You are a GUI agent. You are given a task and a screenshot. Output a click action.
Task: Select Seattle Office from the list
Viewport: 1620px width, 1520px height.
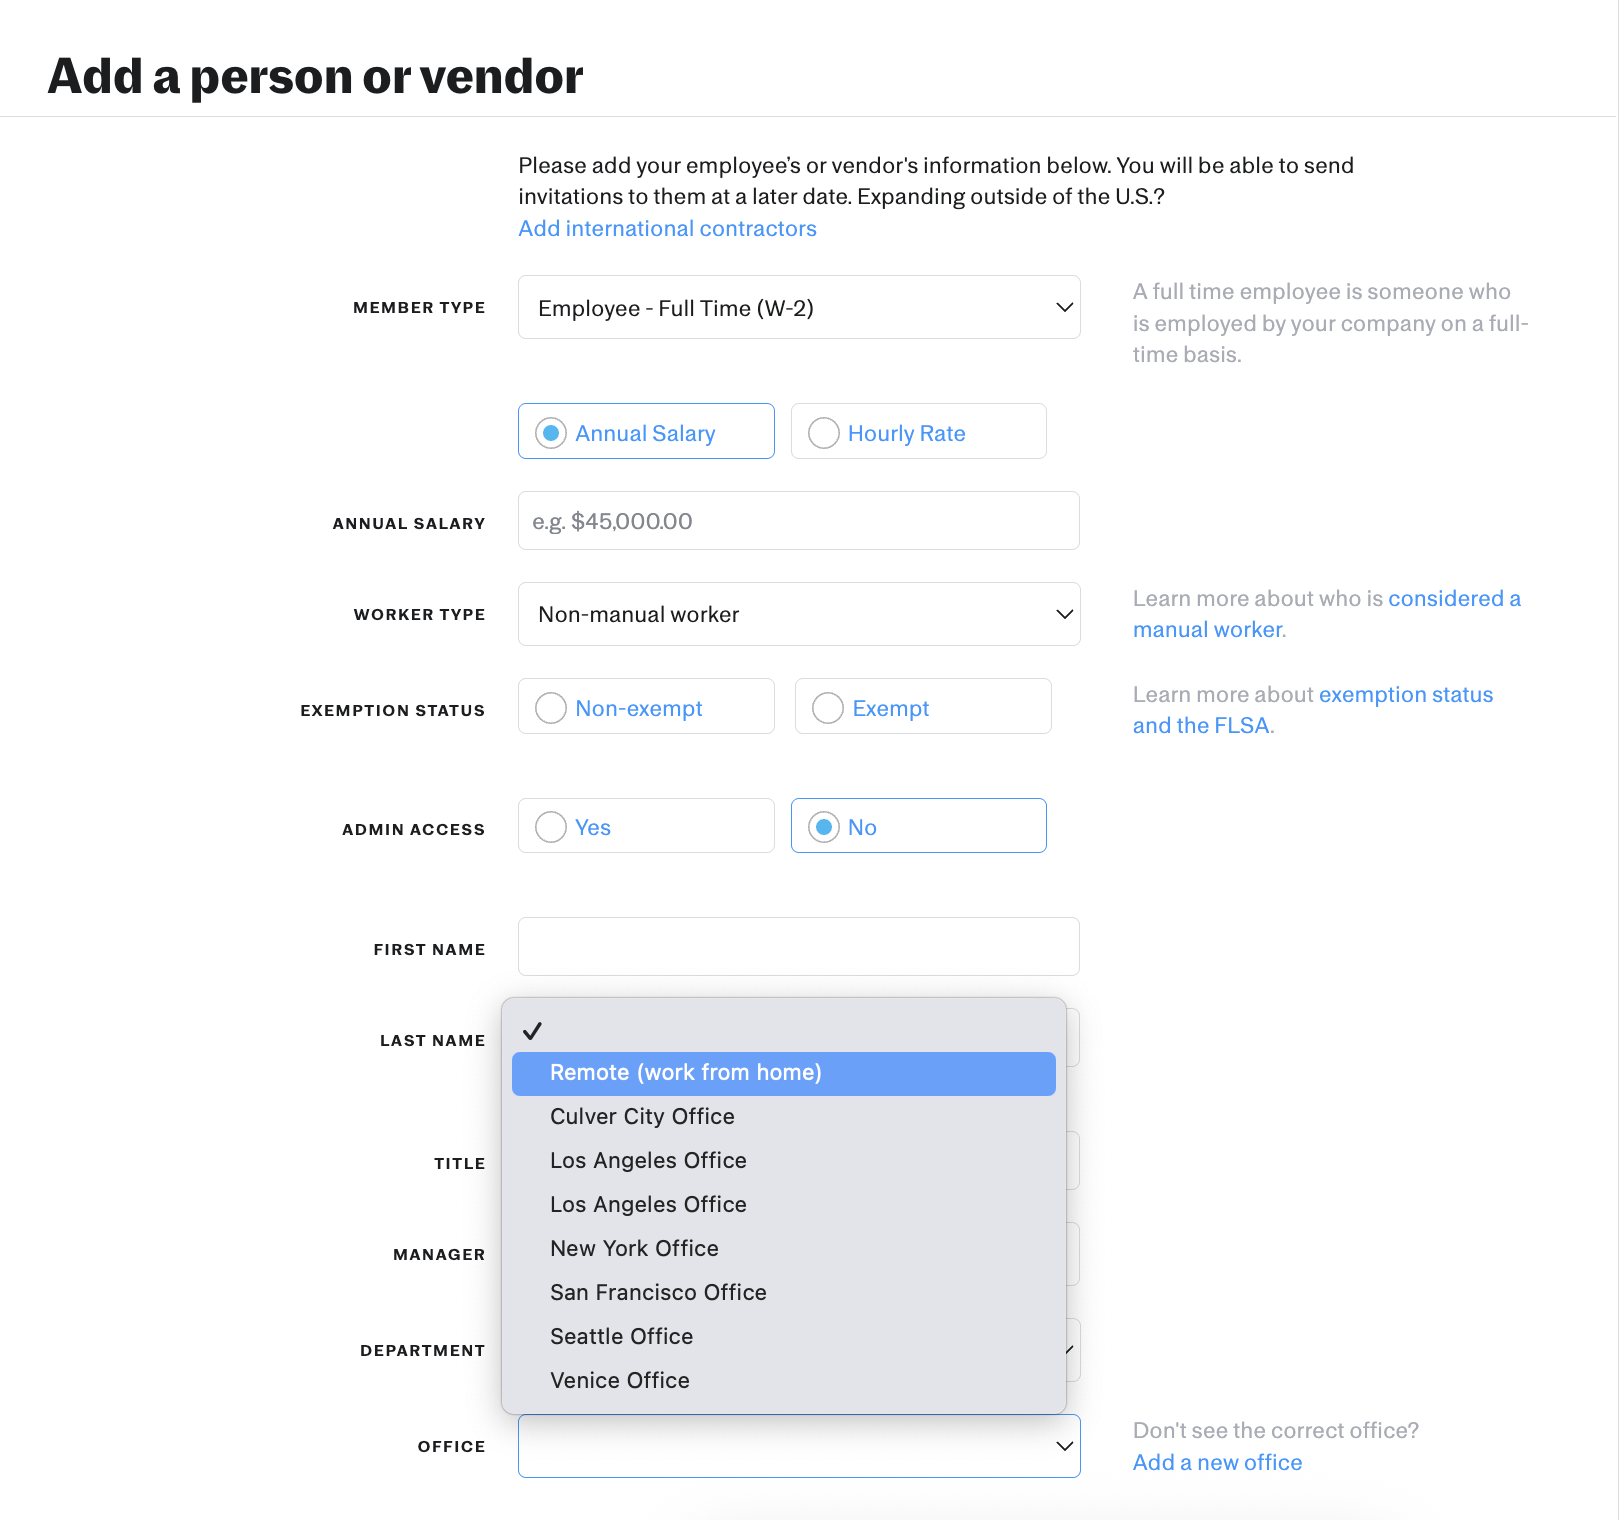[x=621, y=1337]
